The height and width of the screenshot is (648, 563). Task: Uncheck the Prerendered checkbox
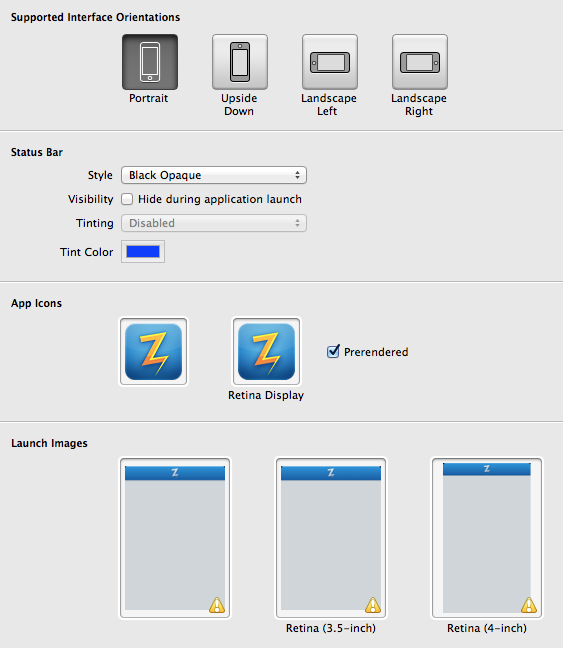[333, 352]
